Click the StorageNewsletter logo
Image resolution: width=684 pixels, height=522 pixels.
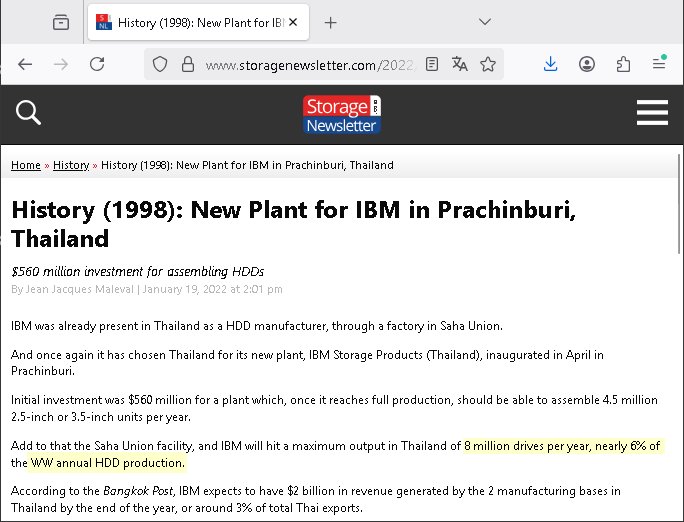click(342, 114)
